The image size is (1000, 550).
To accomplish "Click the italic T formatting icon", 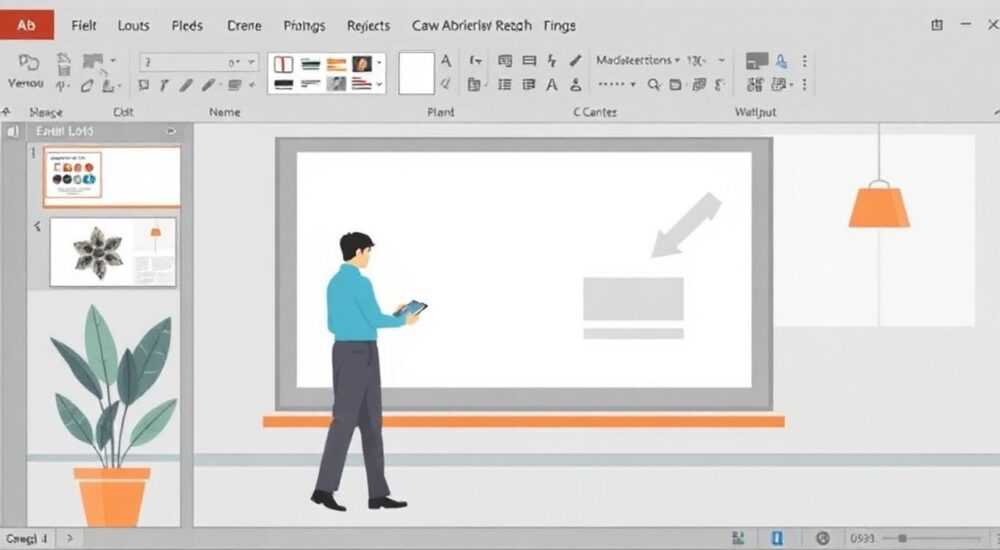I will click(x=164, y=85).
